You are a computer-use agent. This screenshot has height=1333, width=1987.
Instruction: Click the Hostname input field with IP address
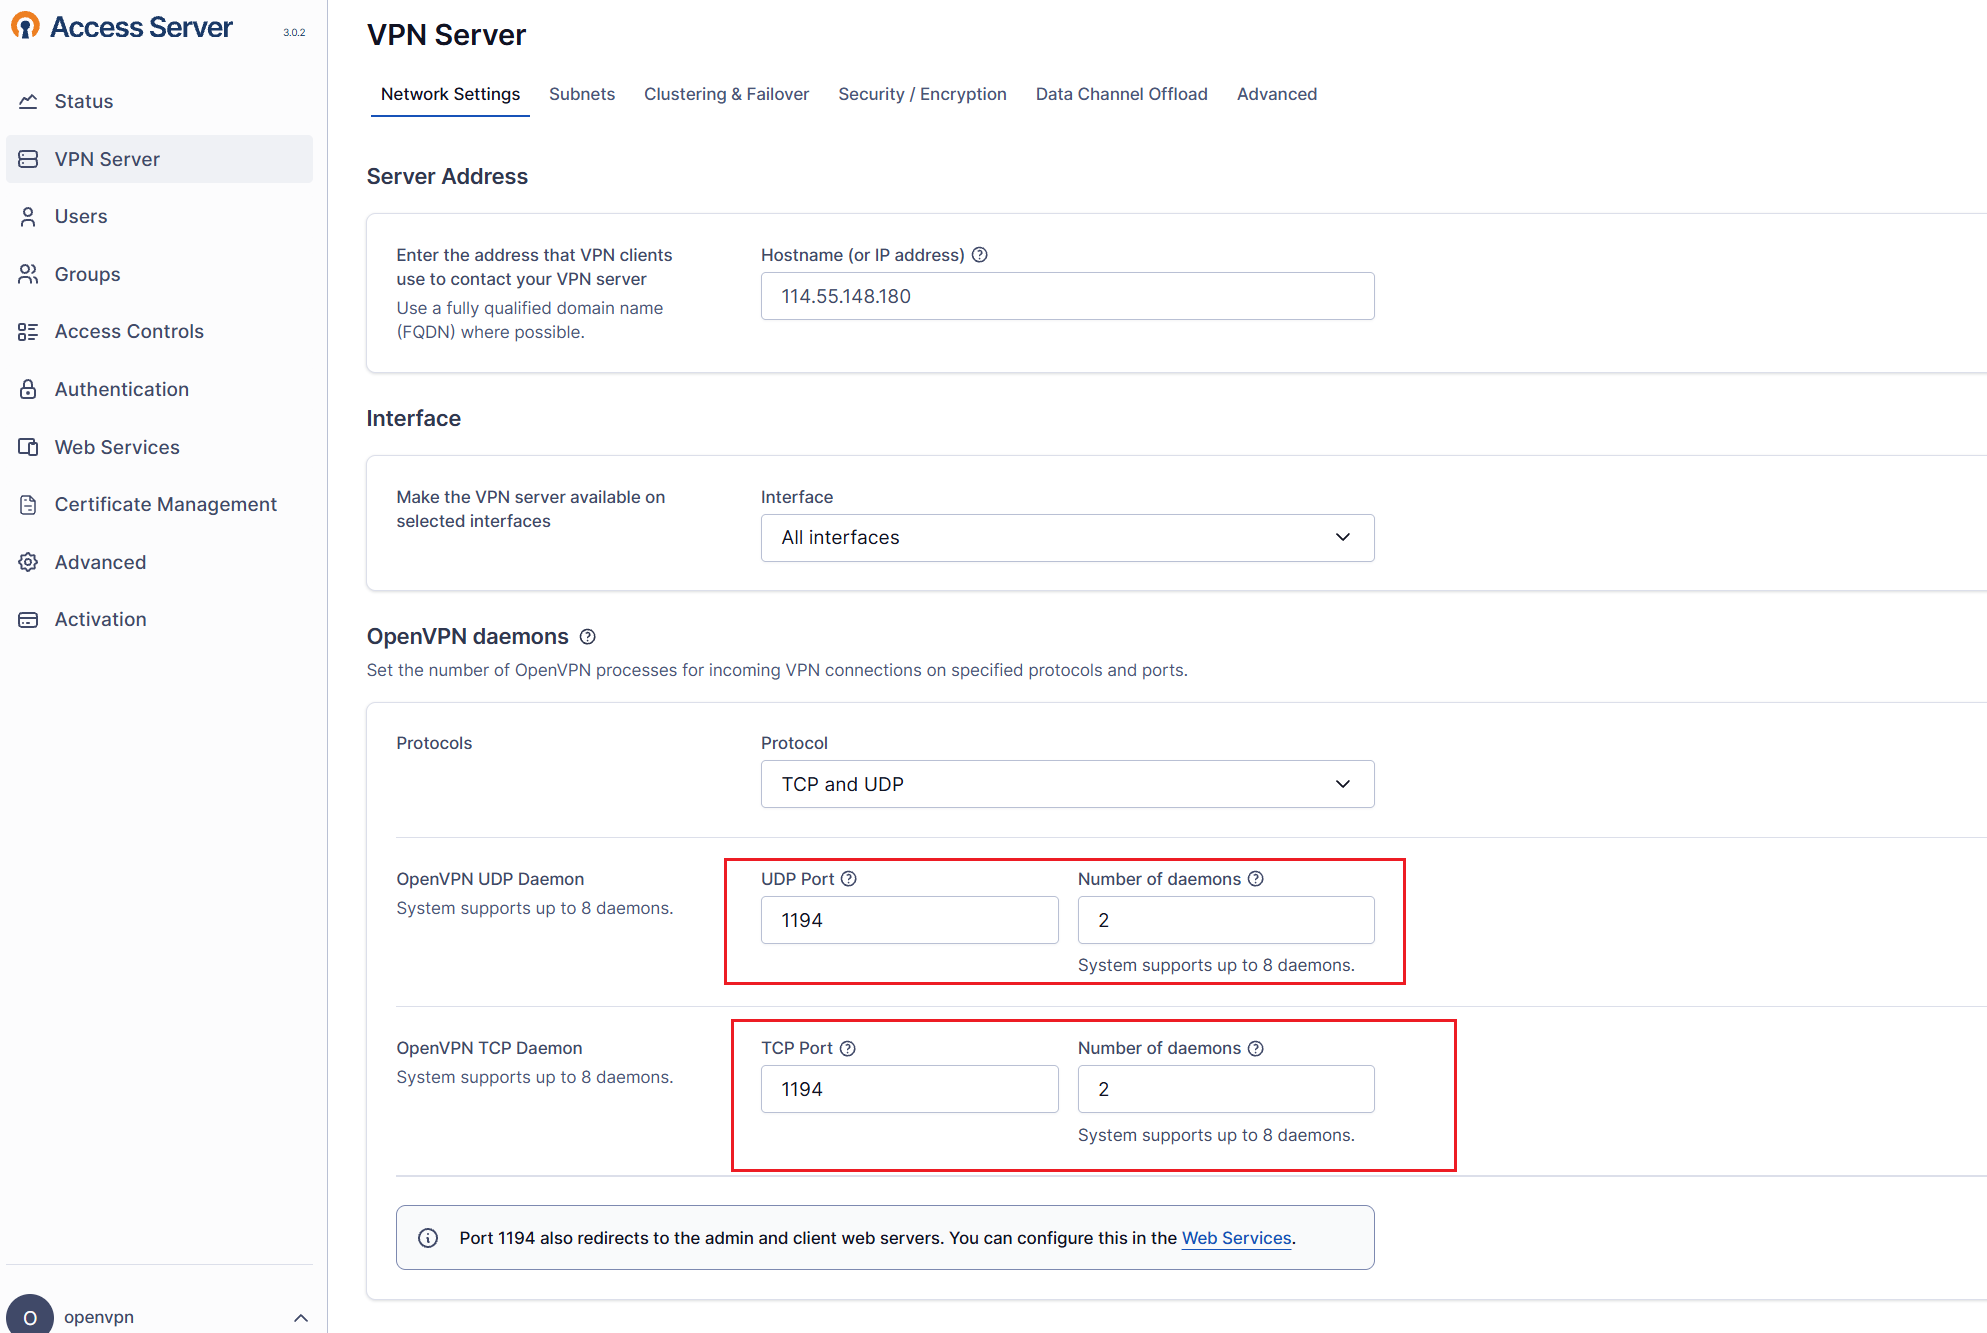click(1067, 296)
